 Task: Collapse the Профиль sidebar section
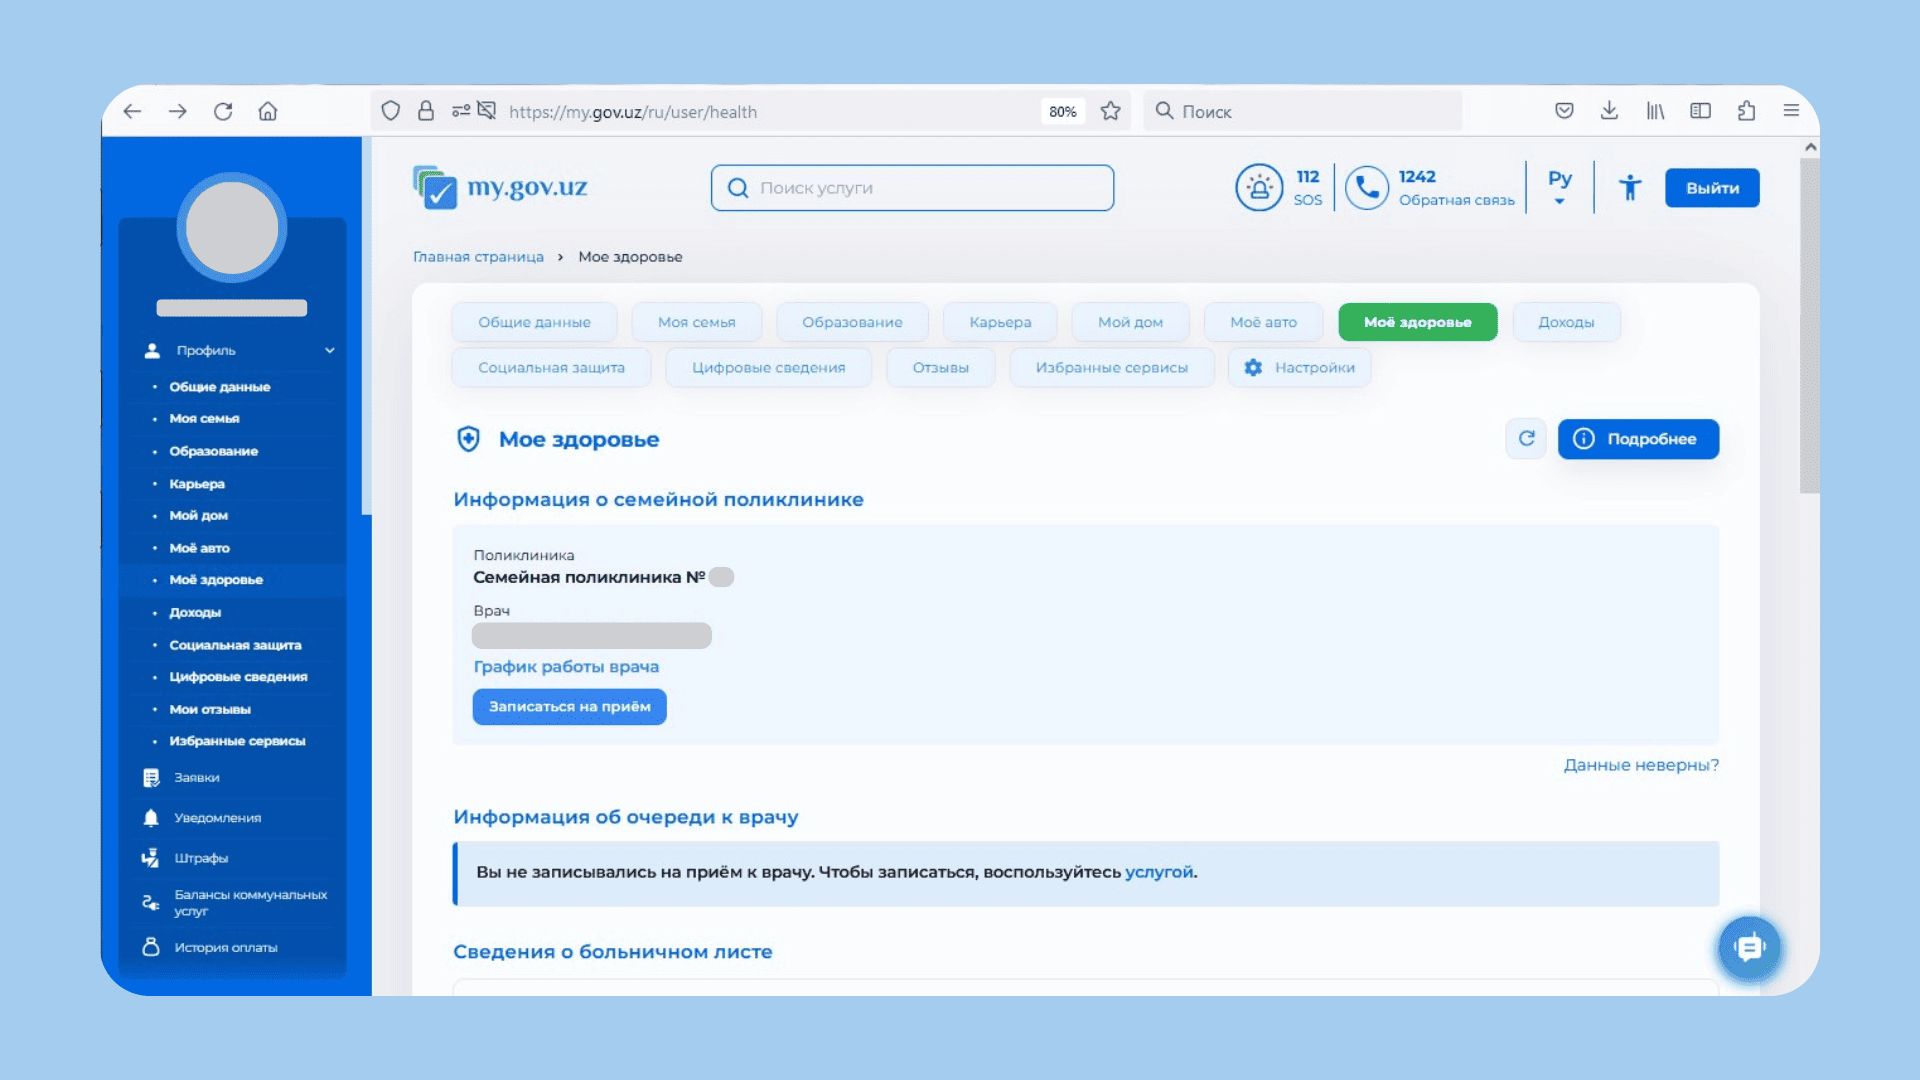(x=329, y=351)
